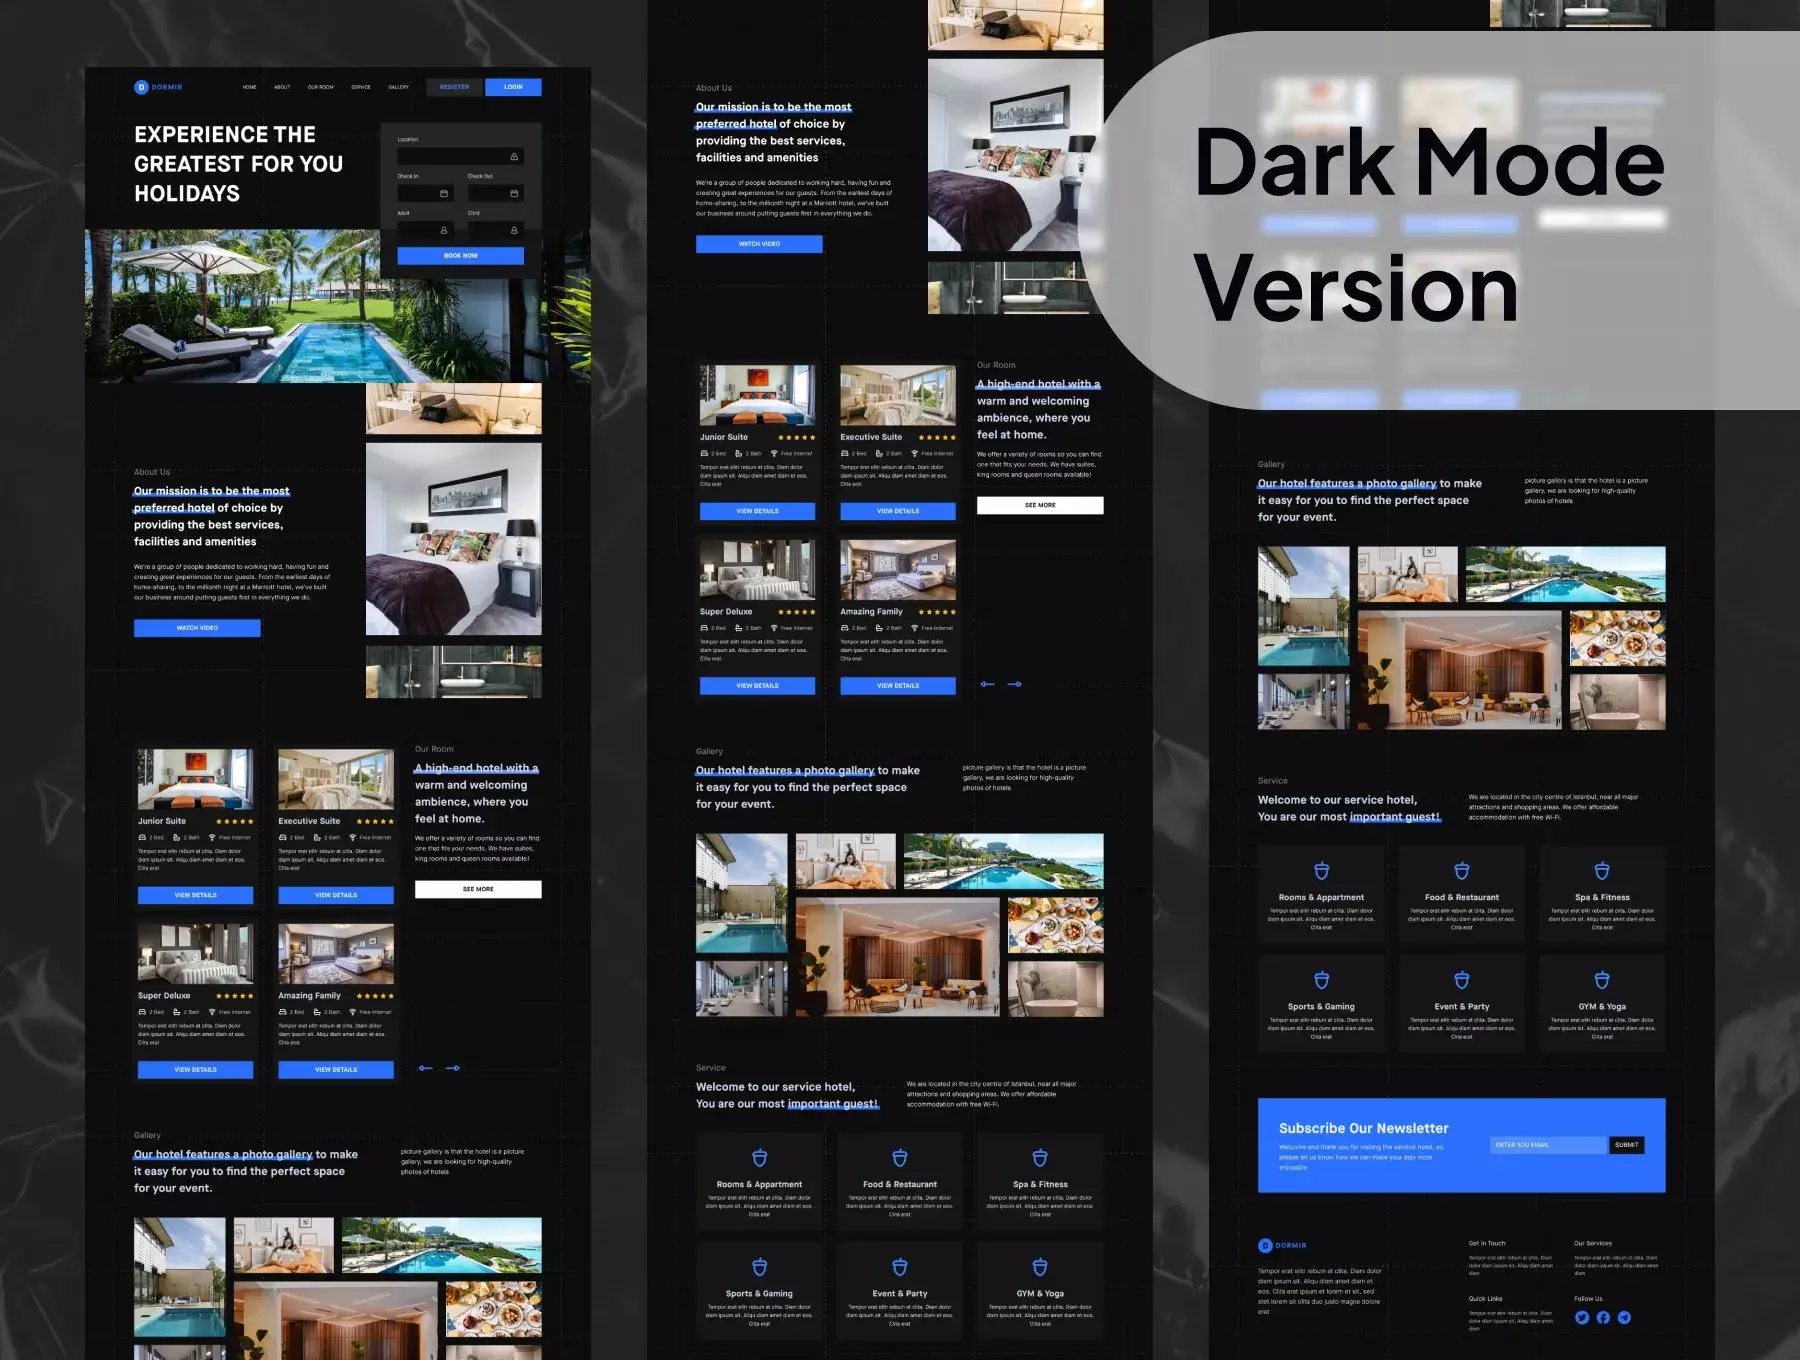Click SEE MORE in the middle page

pyautogui.click(x=1040, y=505)
